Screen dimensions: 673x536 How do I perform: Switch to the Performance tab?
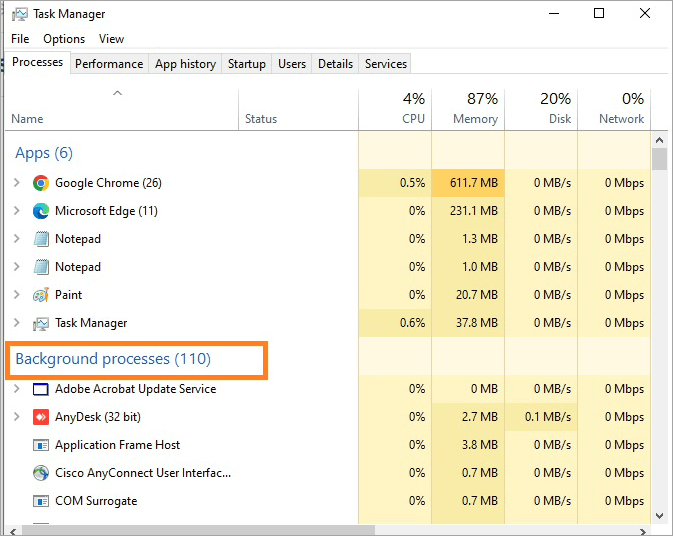(x=109, y=64)
